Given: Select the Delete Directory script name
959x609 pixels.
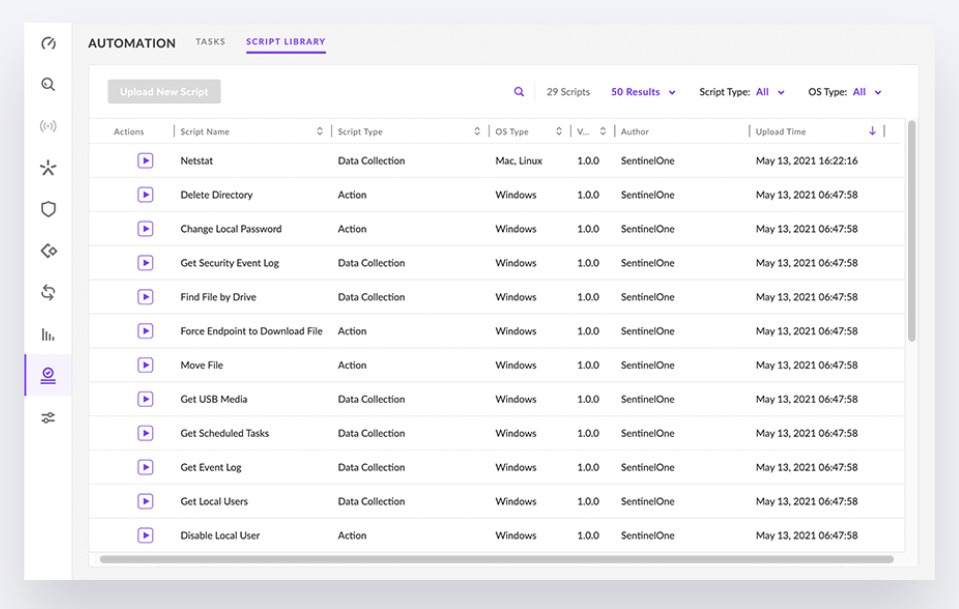Looking at the screenshot, I should pos(217,195).
